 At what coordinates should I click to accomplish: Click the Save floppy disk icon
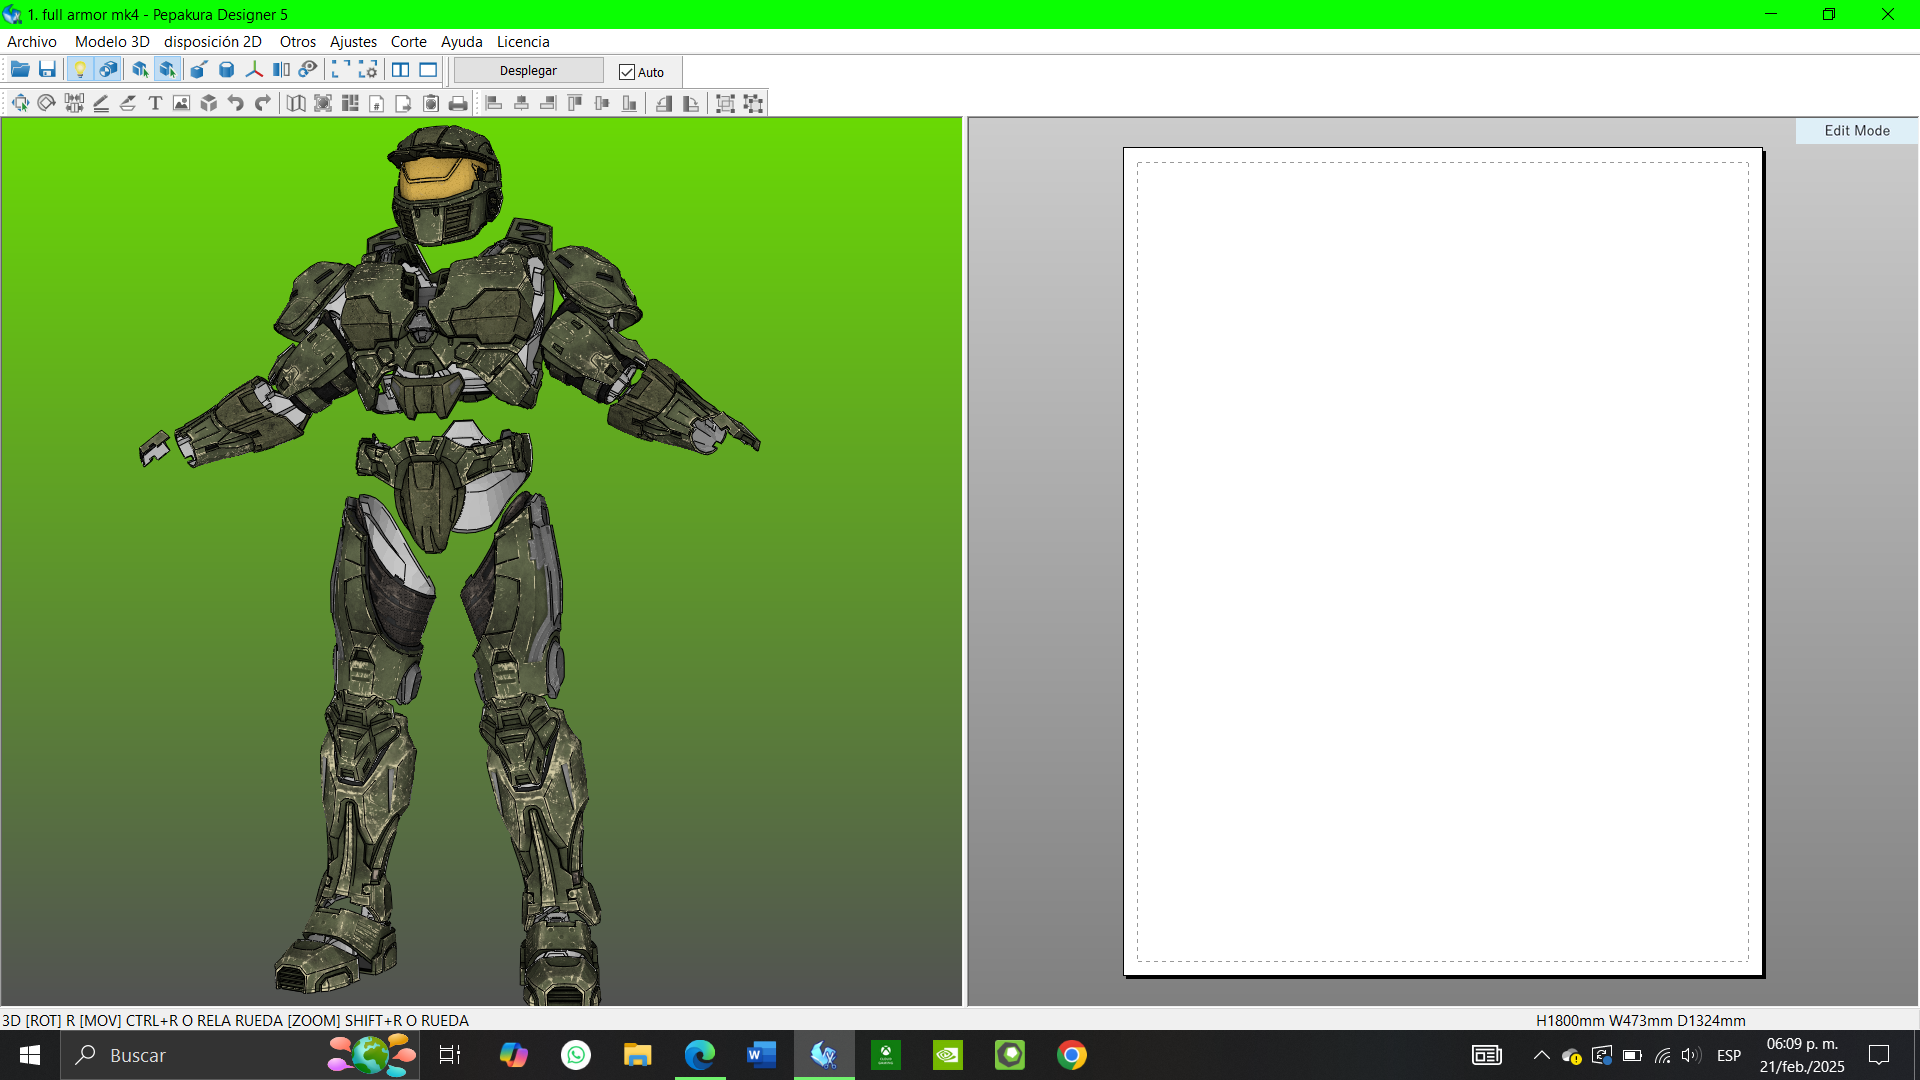[47, 70]
